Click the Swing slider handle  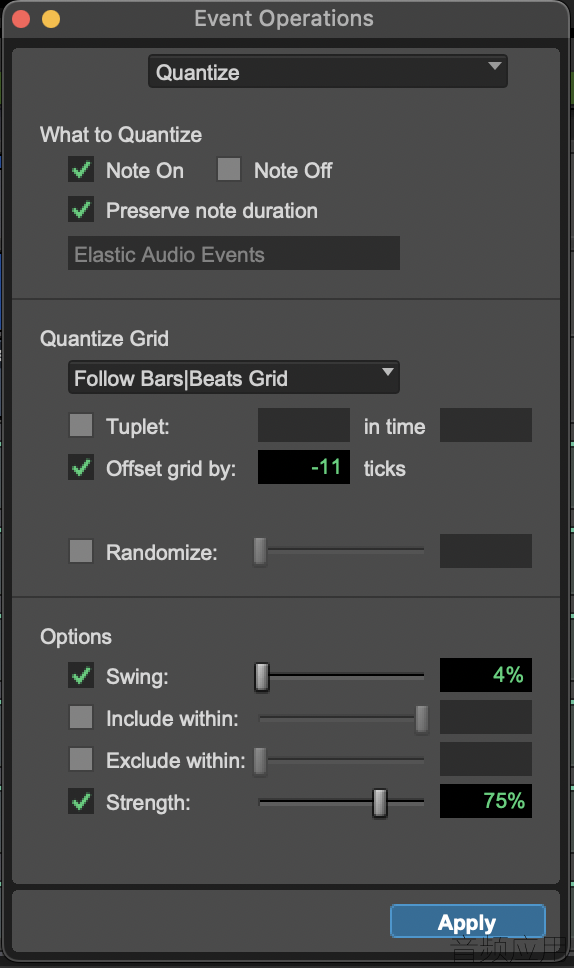point(262,677)
